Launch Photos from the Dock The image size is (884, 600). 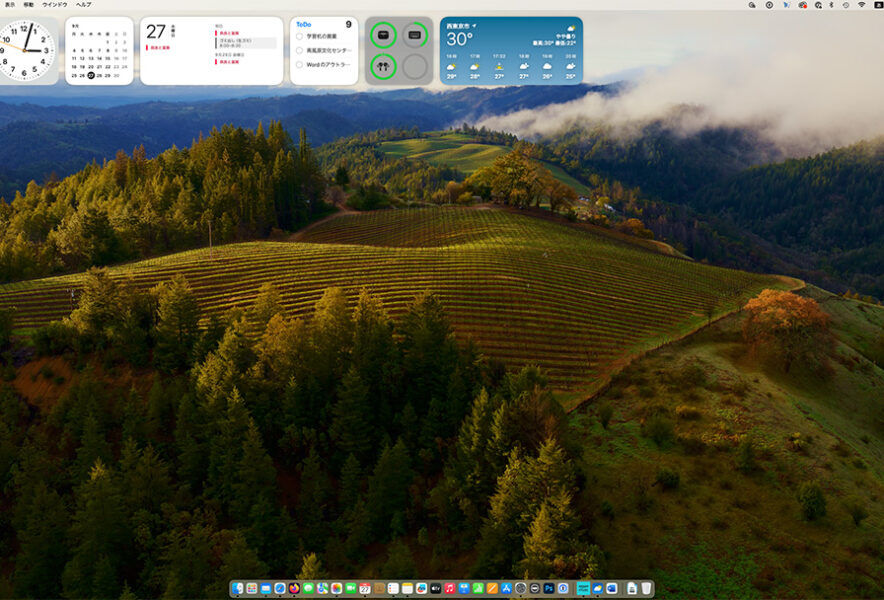pyautogui.click(x=337, y=589)
